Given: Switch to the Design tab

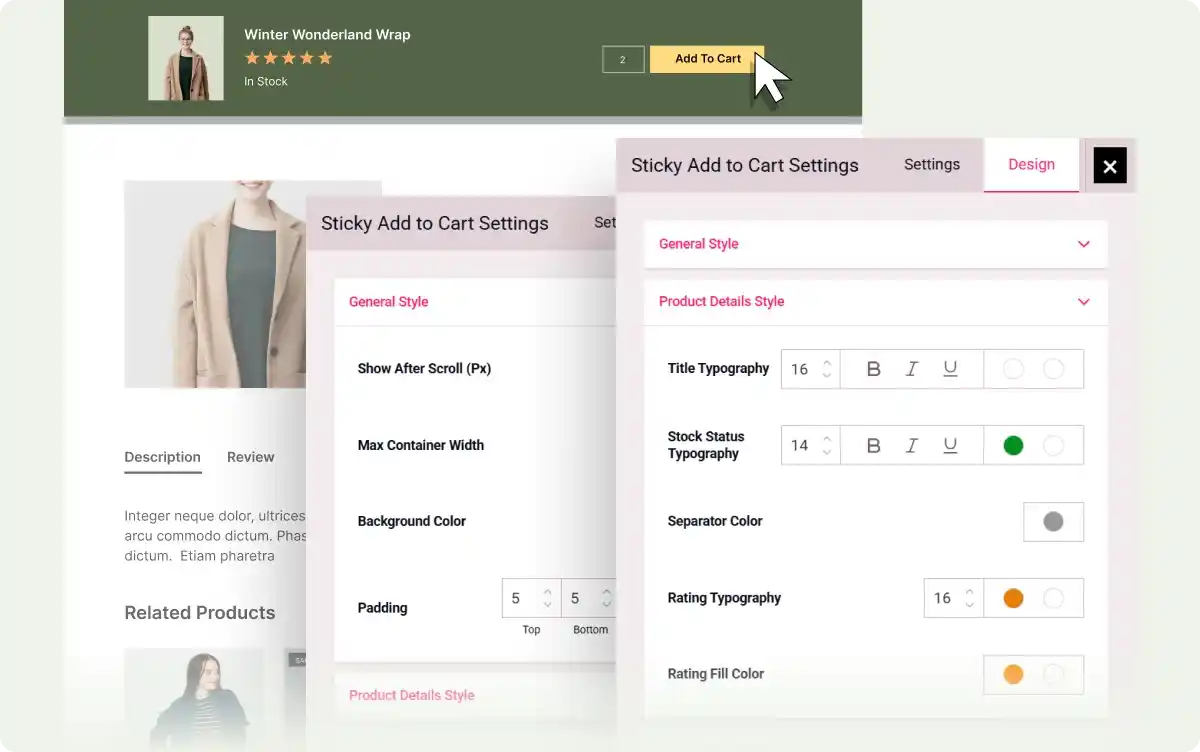Looking at the screenshot, I should click(x=1031, y=165).
